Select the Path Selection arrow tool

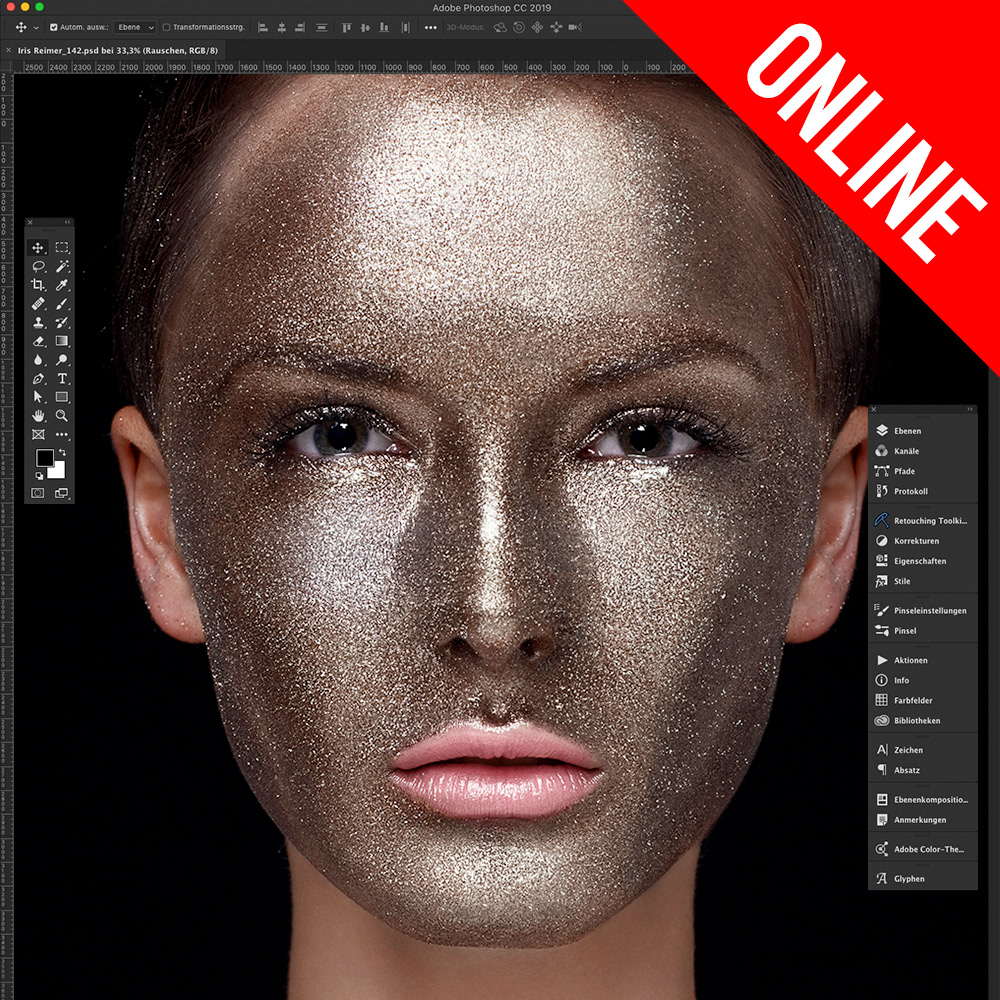coord(38,397)
